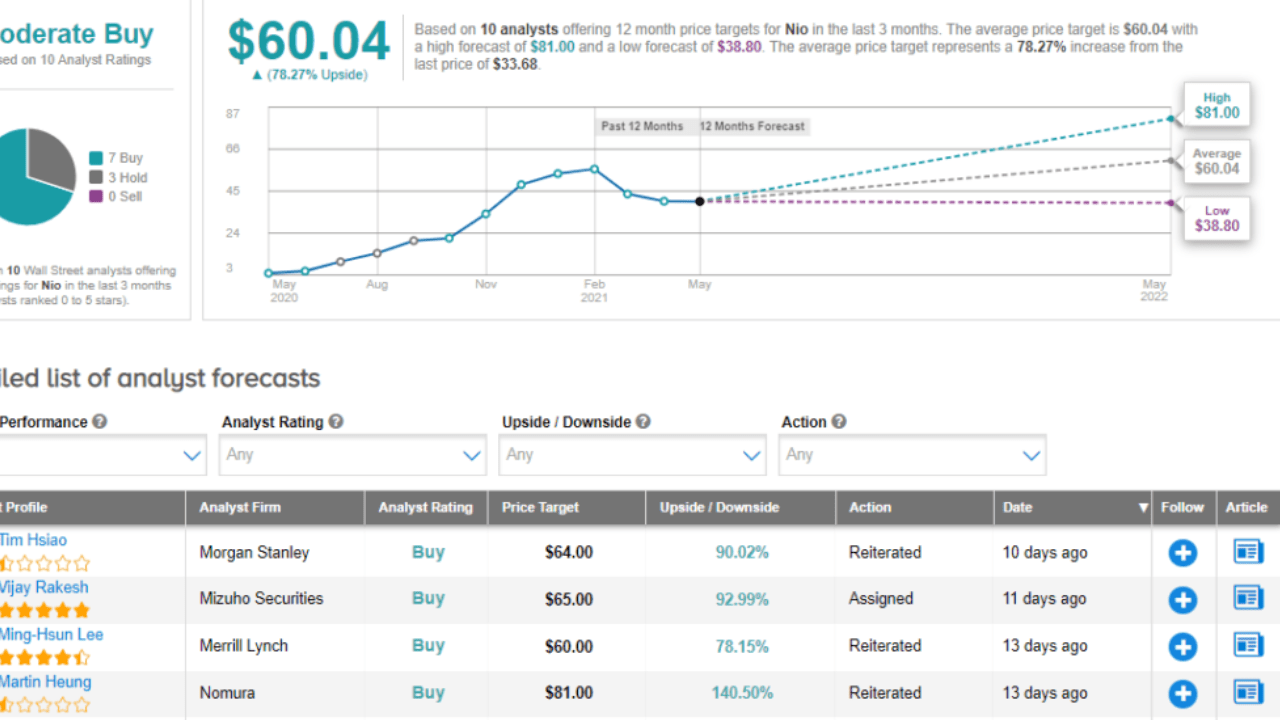This screenshot has height=720, width=1280.
Task: Click the Assigned action cell
Action: (x=881, y=598)
